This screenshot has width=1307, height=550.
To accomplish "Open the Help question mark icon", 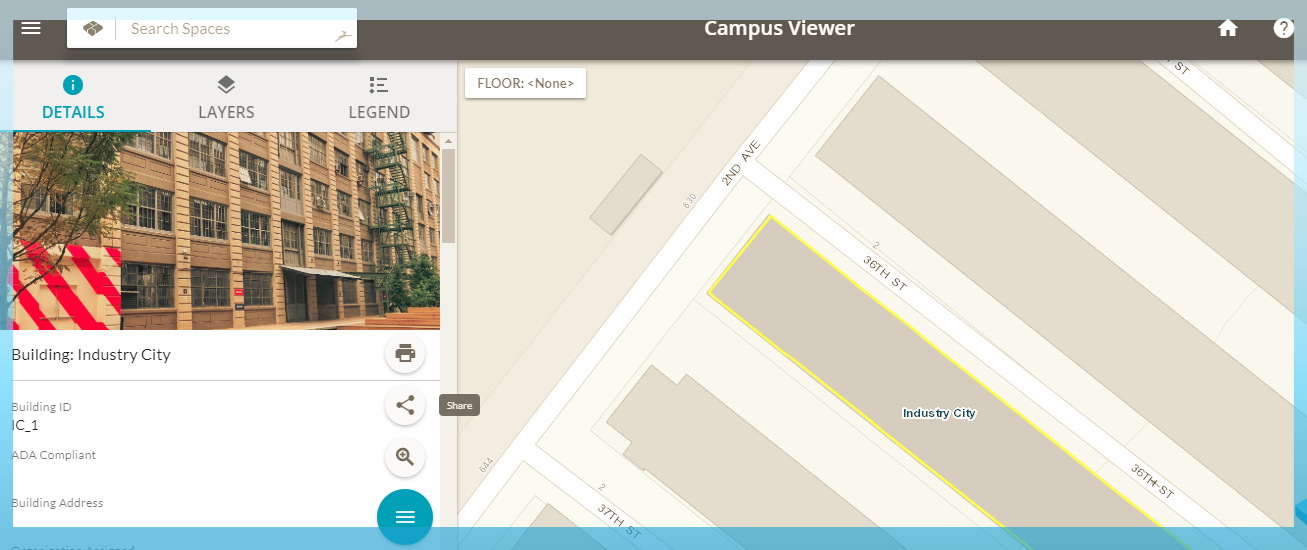I will [1284, 28].
